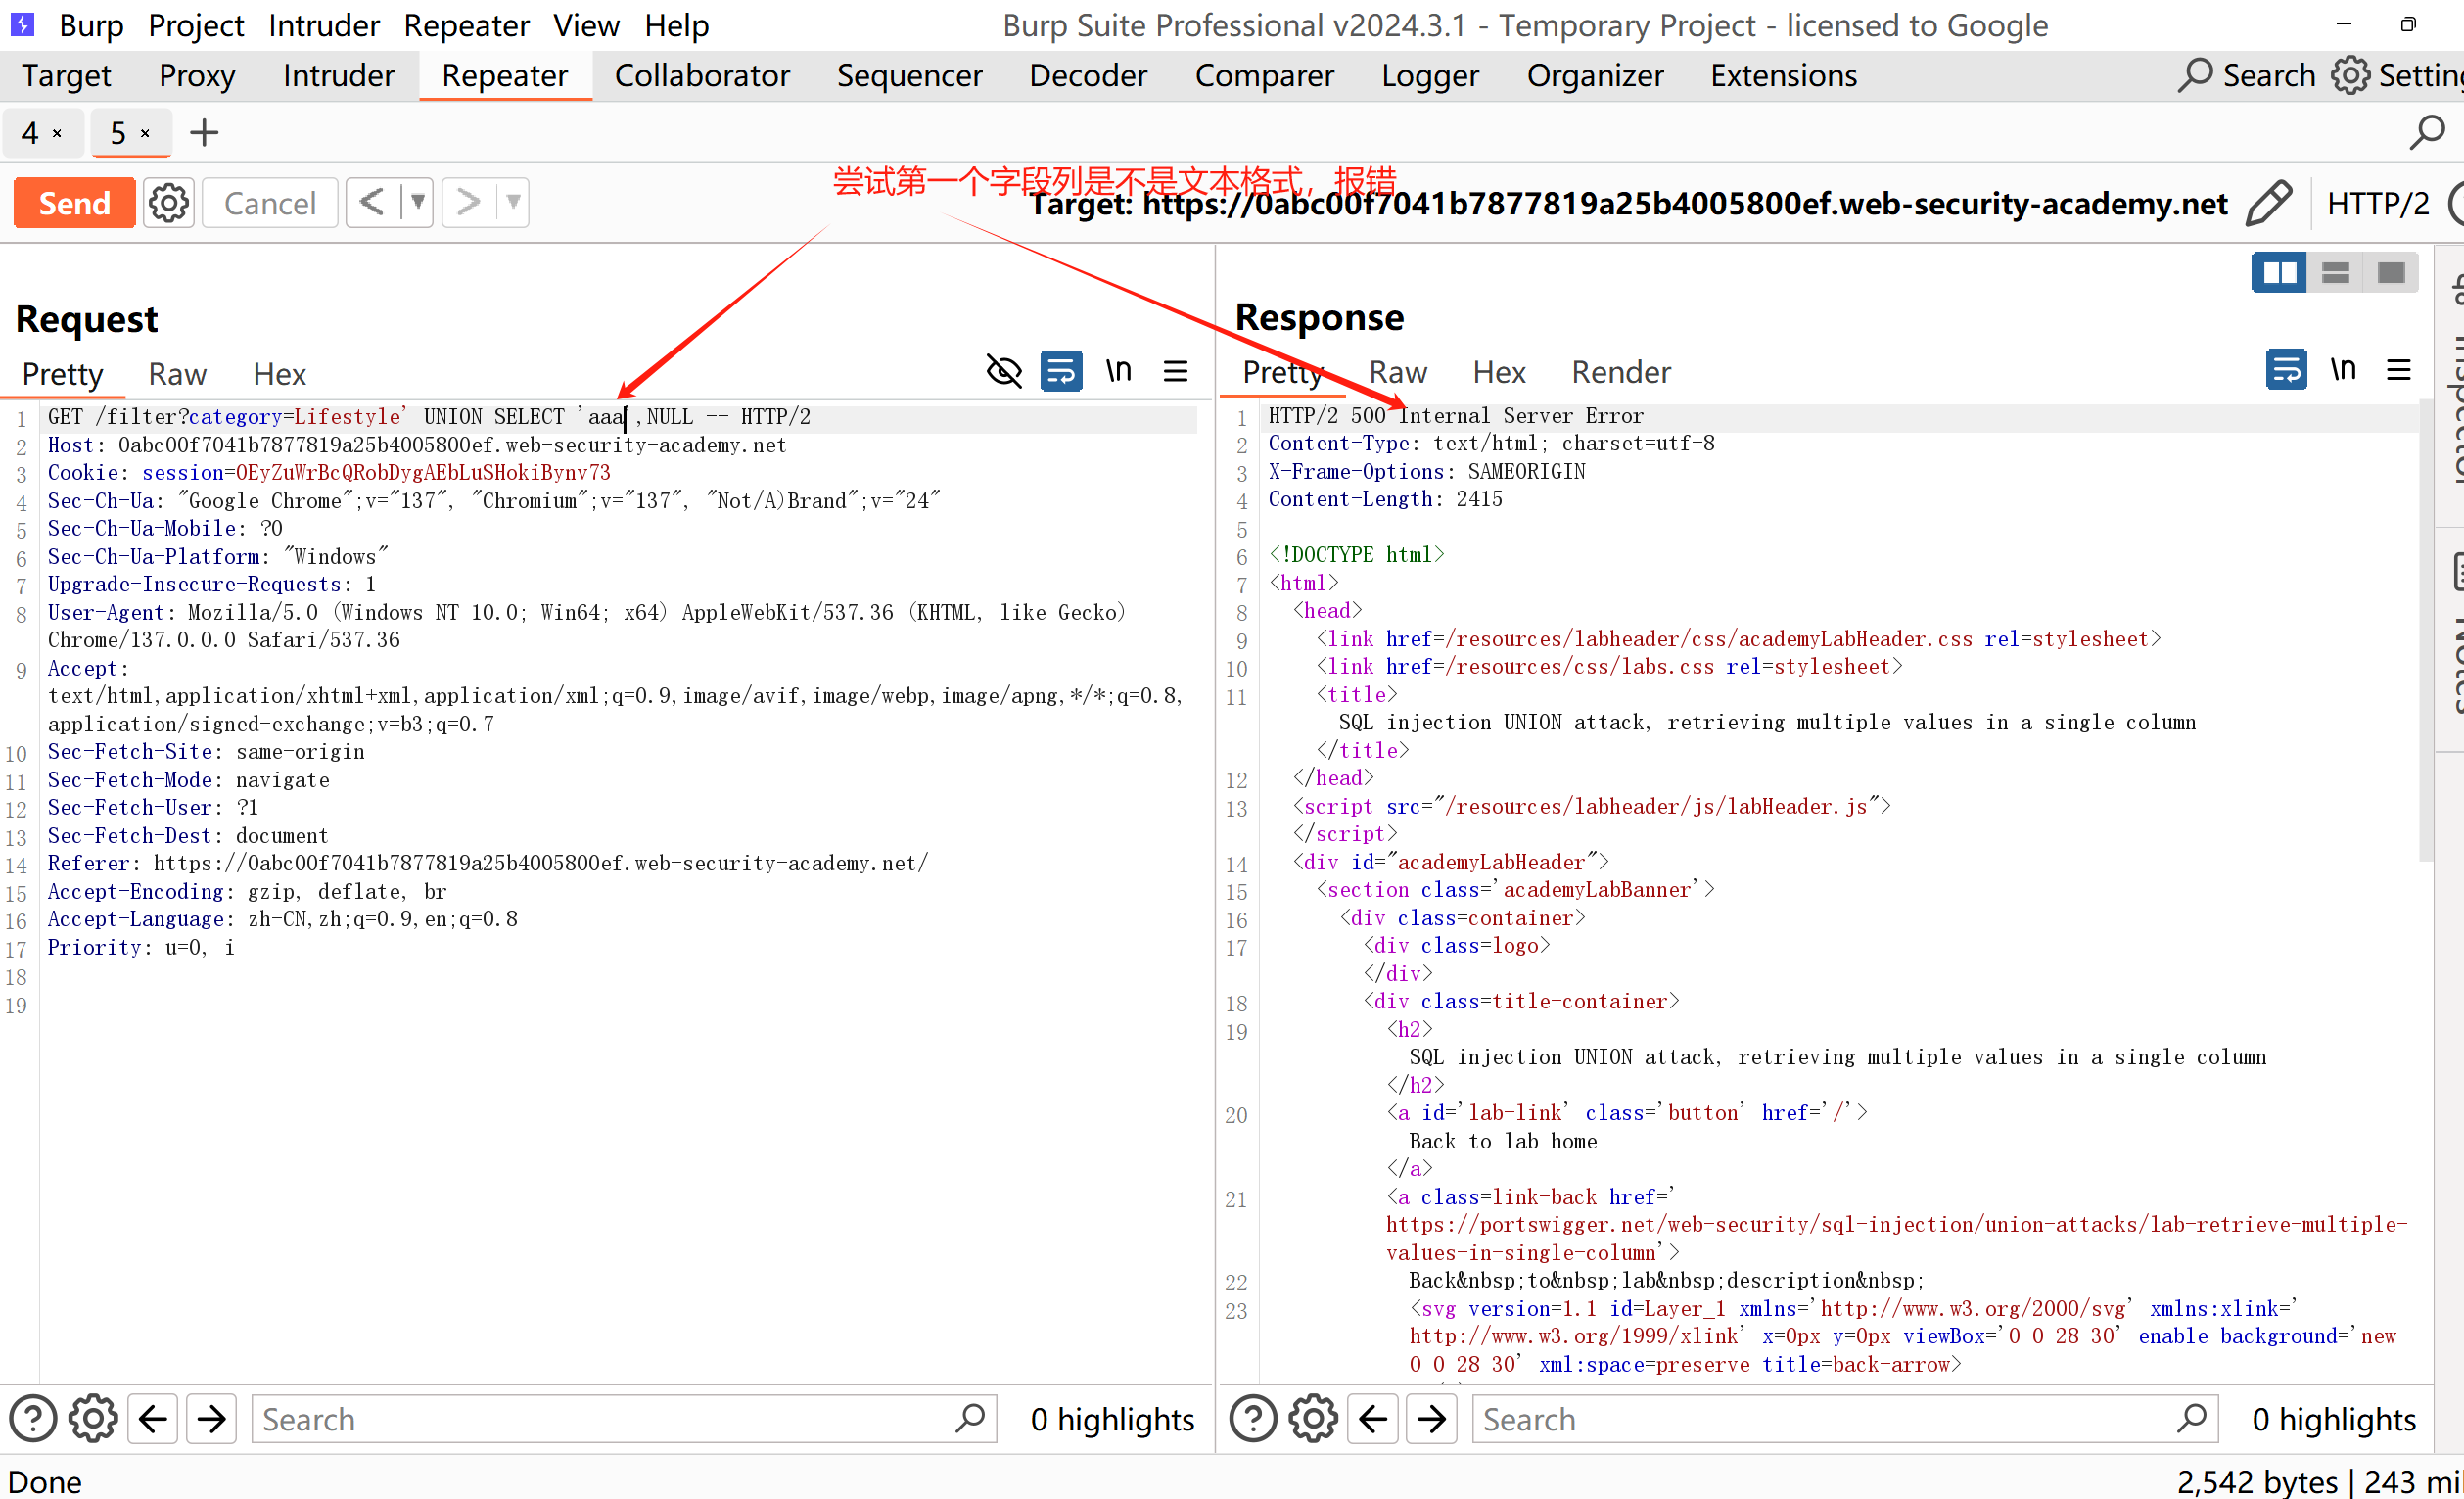Expand the history back dropdown arrow

click(x=417, y=203)
